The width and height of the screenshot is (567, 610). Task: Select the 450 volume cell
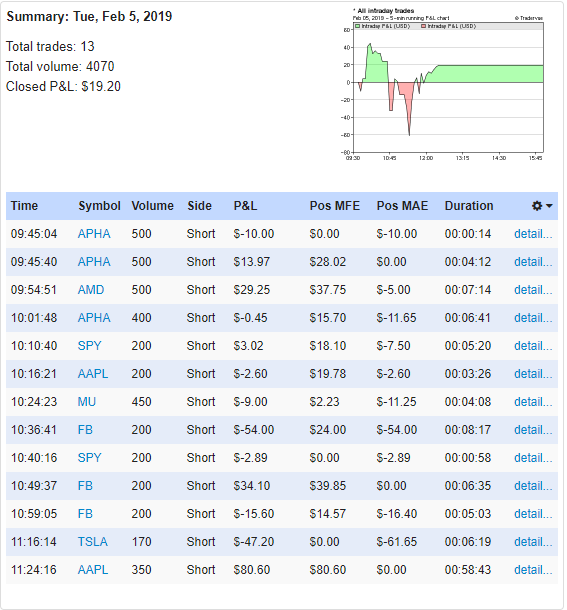tap(141, 402)
